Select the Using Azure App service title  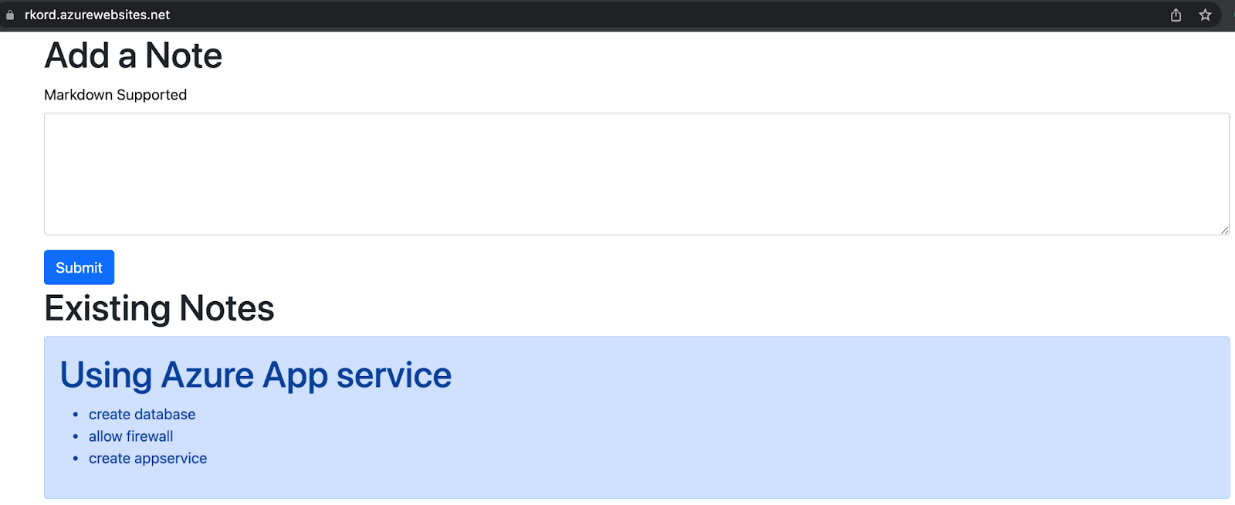[x=256, y=375]
